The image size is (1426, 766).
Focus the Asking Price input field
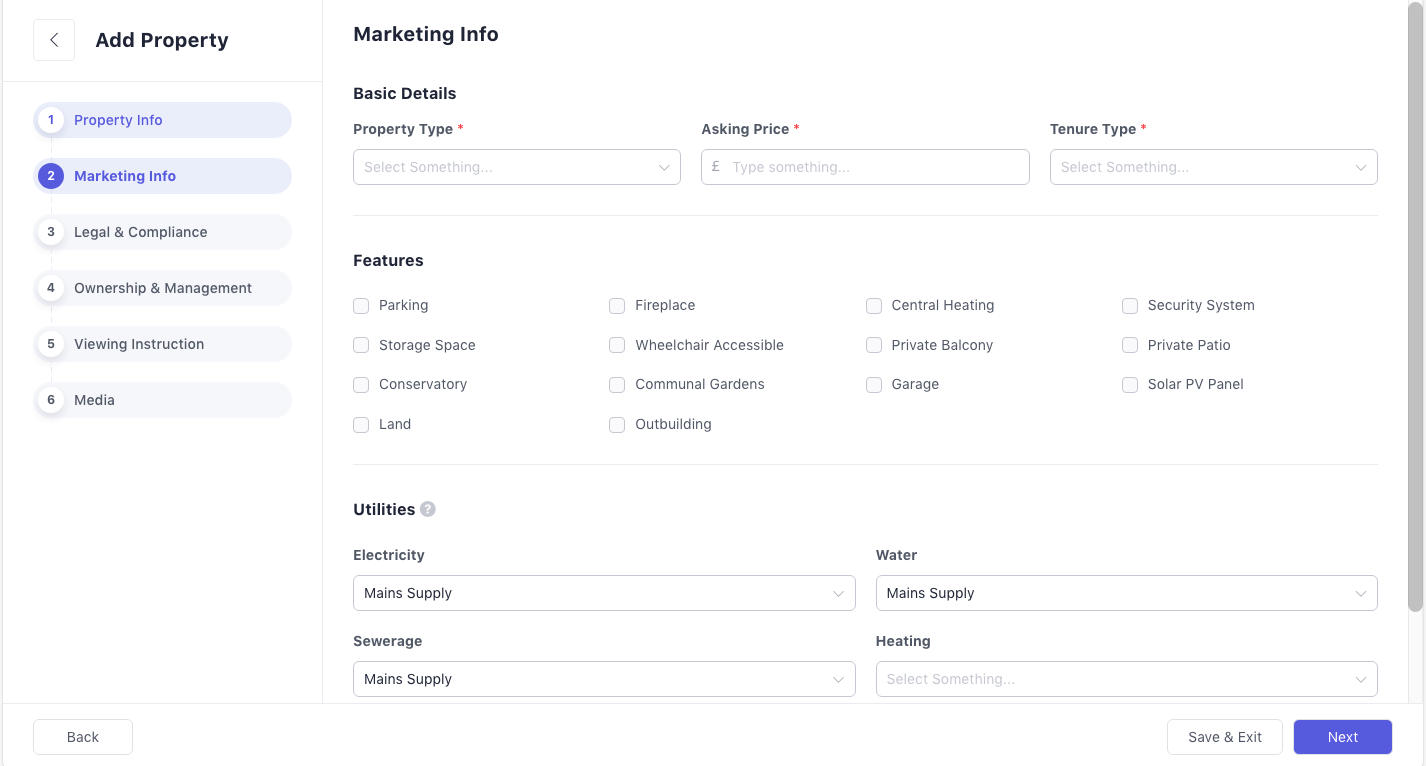[x=875, y=167]
